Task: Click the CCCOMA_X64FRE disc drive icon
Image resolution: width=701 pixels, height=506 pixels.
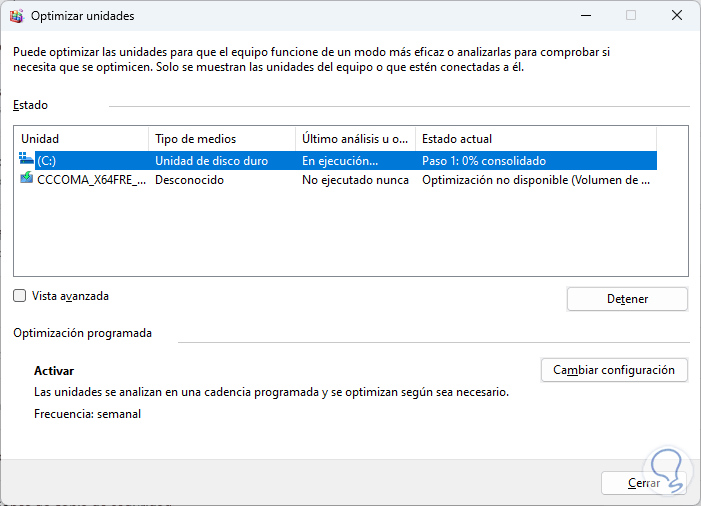Action: click(x=26, y=179)
